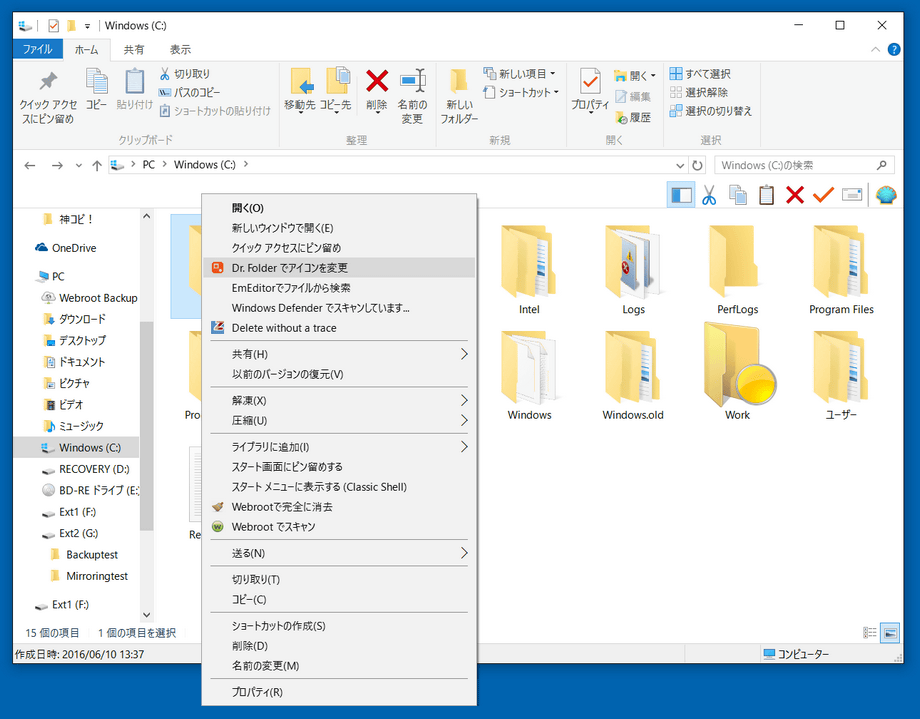The image size is (920, 719).
Task: Choose Delete without a trace
Action: (x=339, y=328)
